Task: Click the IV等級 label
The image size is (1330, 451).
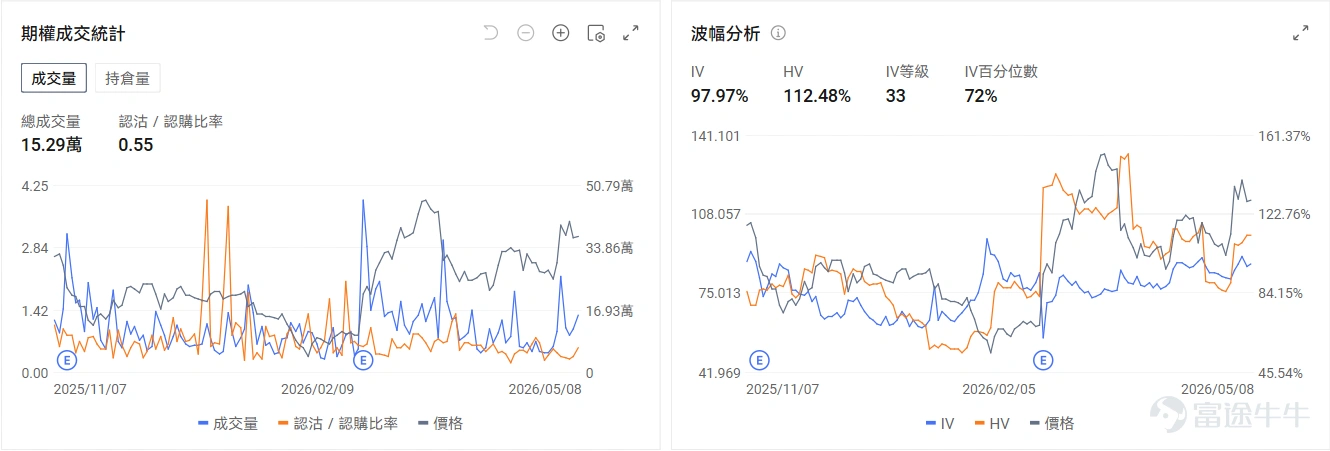Action: point(907,72)
